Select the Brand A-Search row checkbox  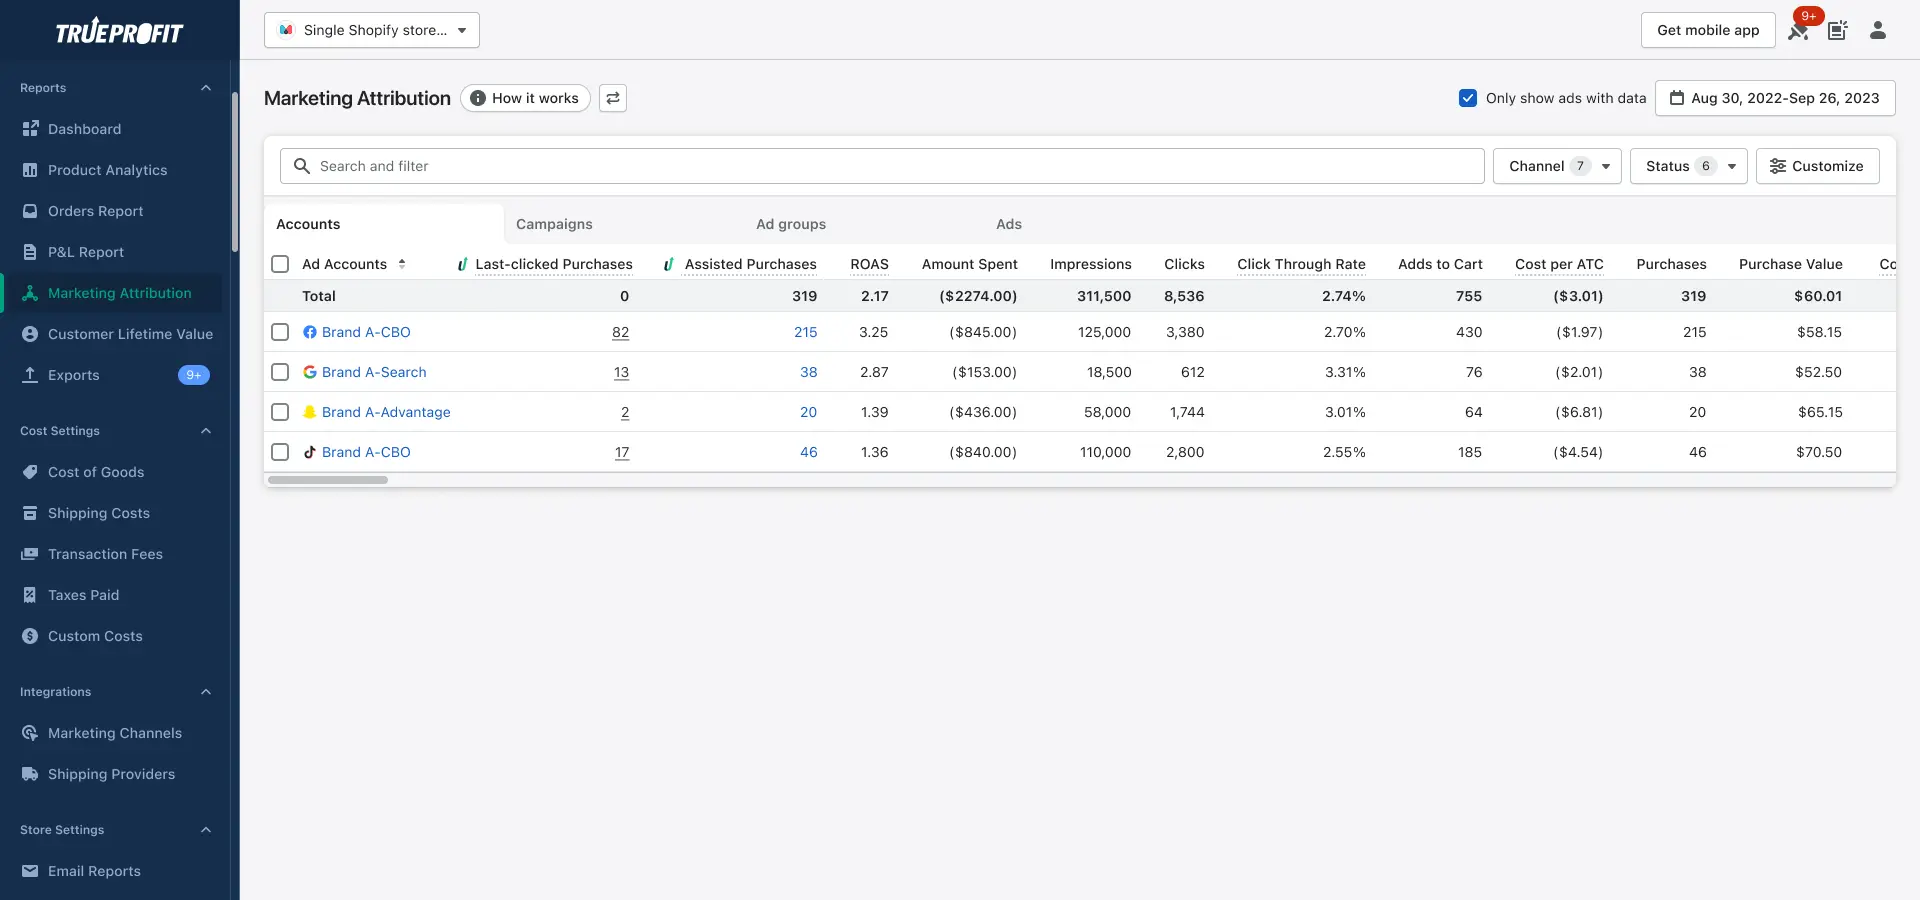click(280, 372)
